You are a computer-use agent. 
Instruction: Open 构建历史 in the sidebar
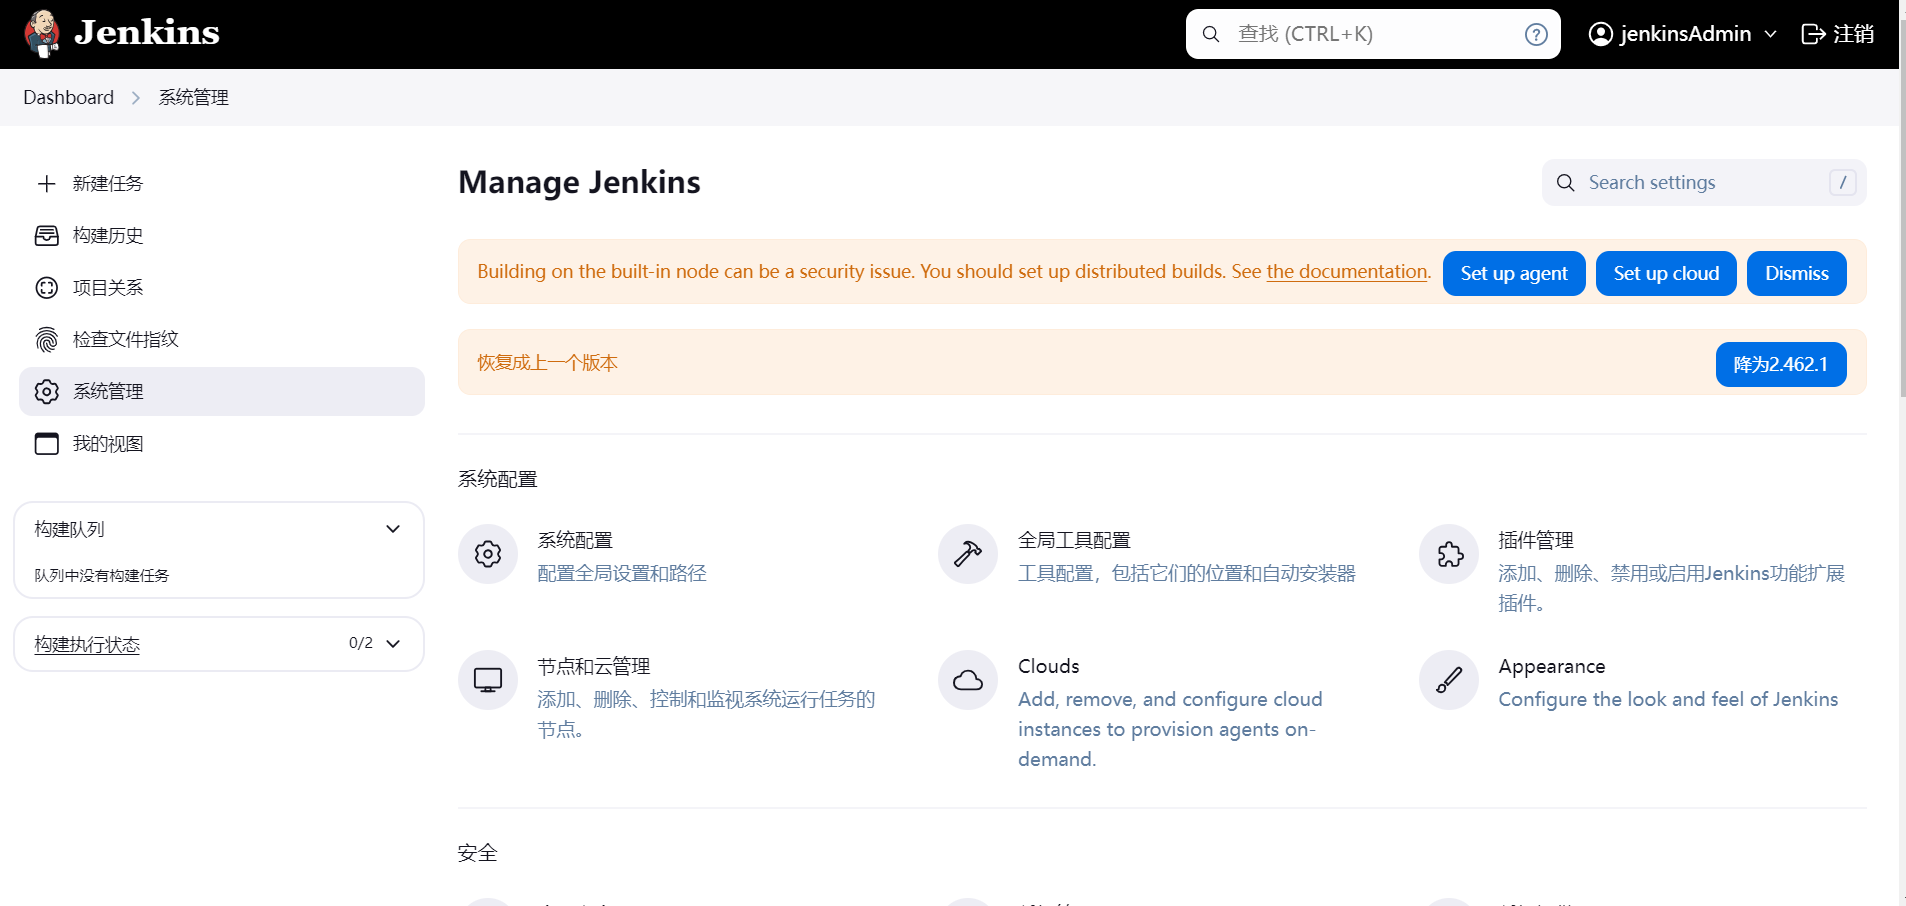coord(222,235)
